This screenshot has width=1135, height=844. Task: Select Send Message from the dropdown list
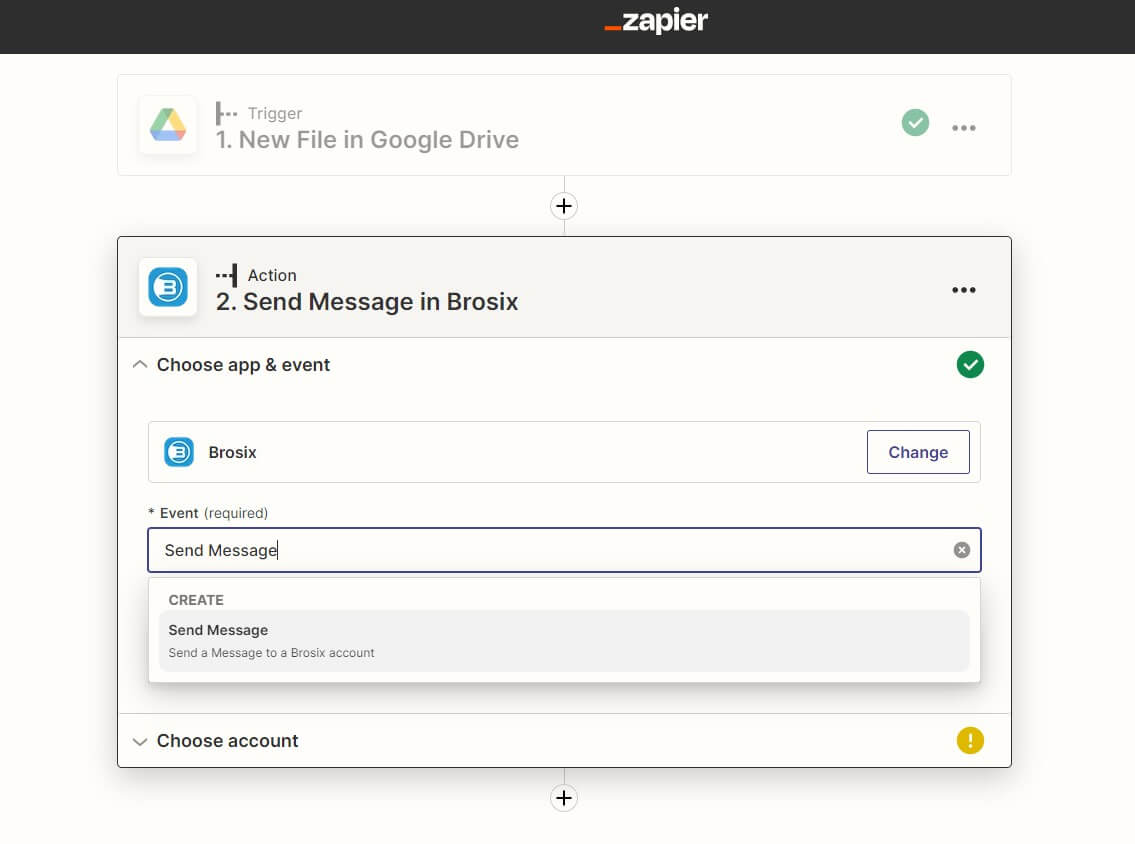[x=564, y=641]
